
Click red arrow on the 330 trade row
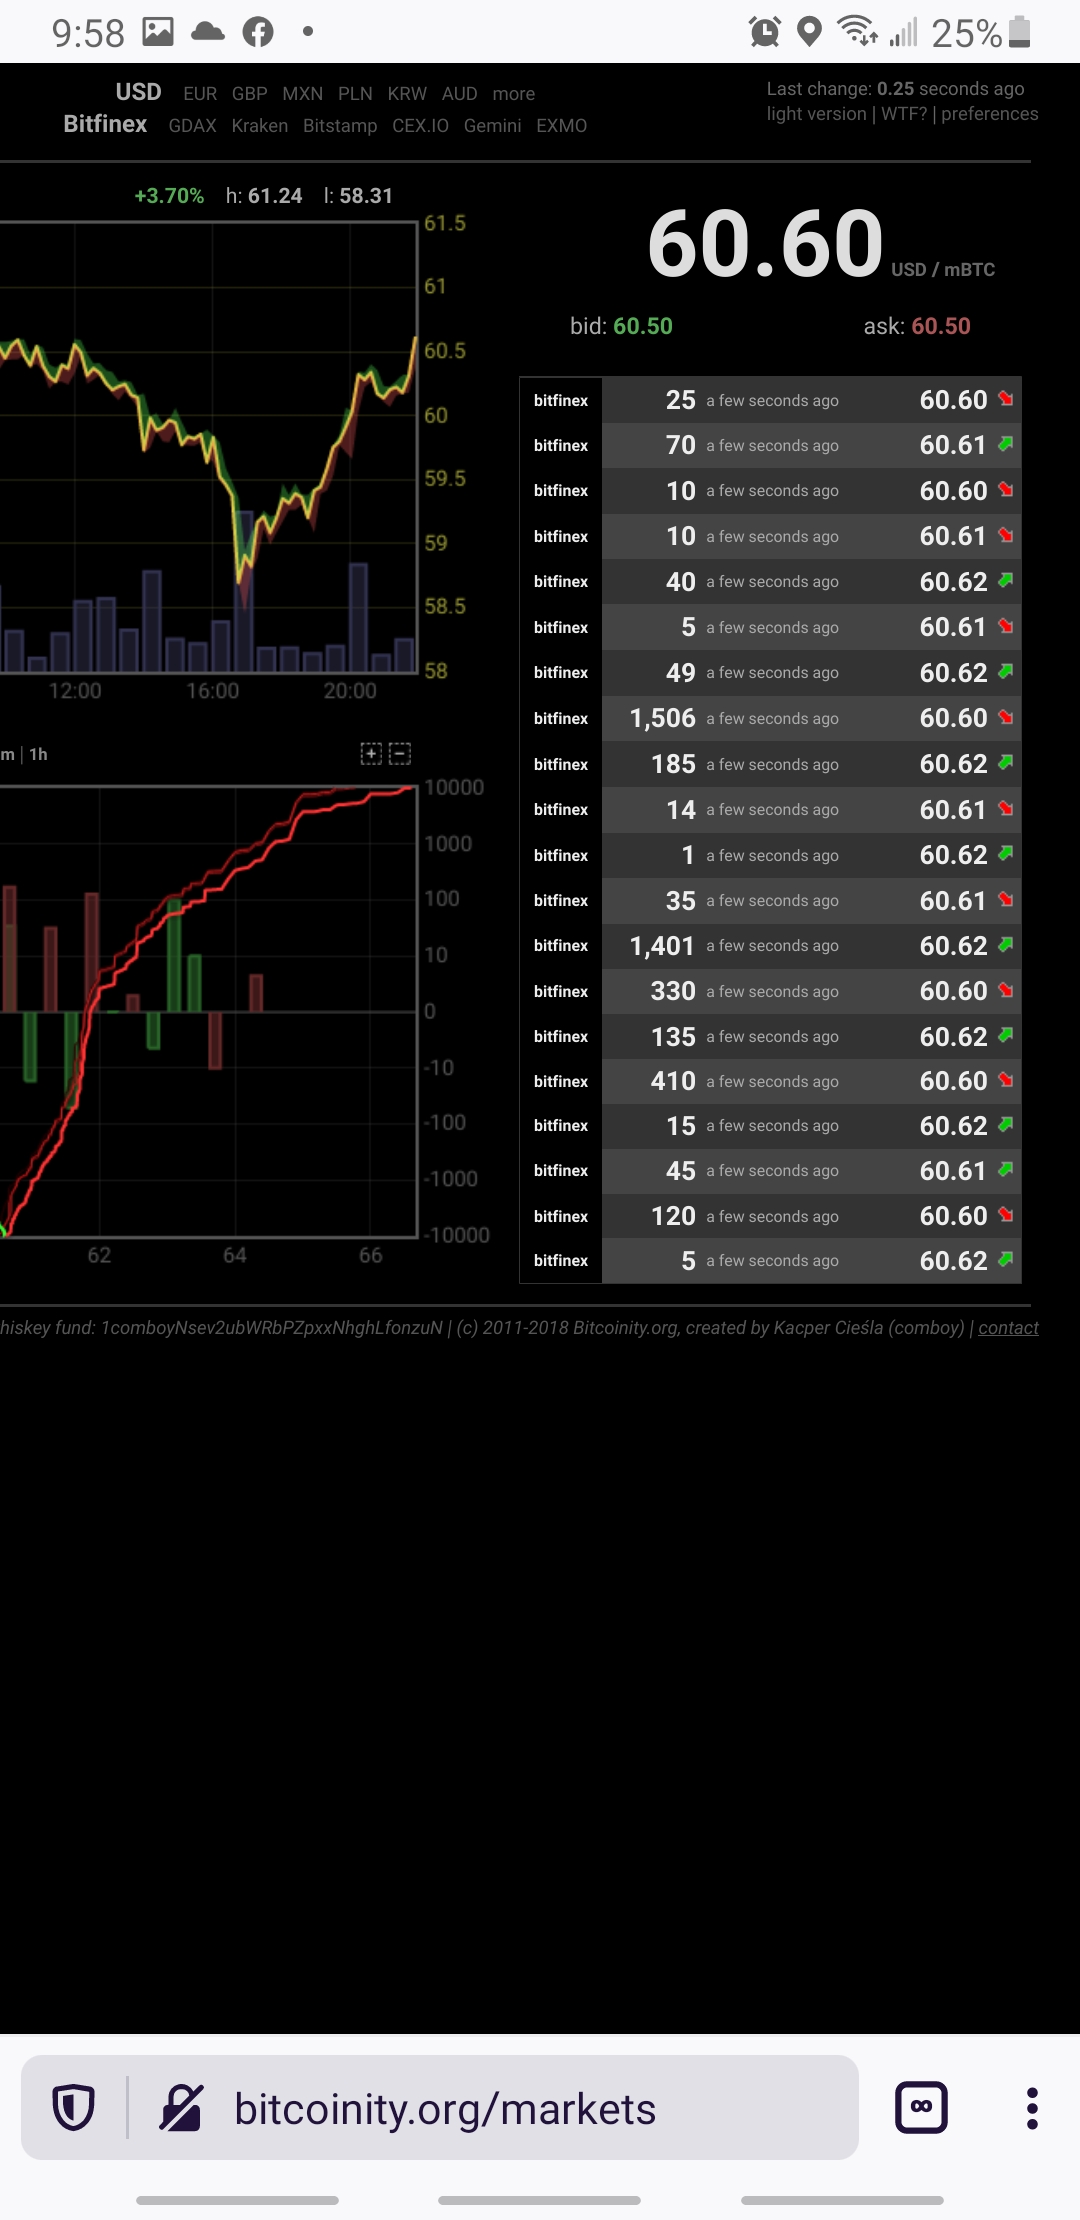tap(1006, 990)
